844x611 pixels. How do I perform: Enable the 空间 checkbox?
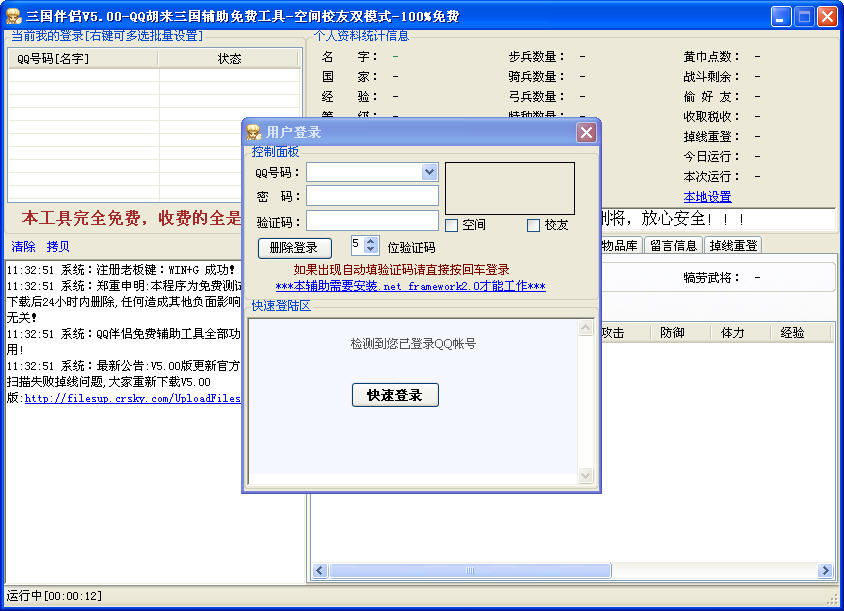click(x=452, y=225)
